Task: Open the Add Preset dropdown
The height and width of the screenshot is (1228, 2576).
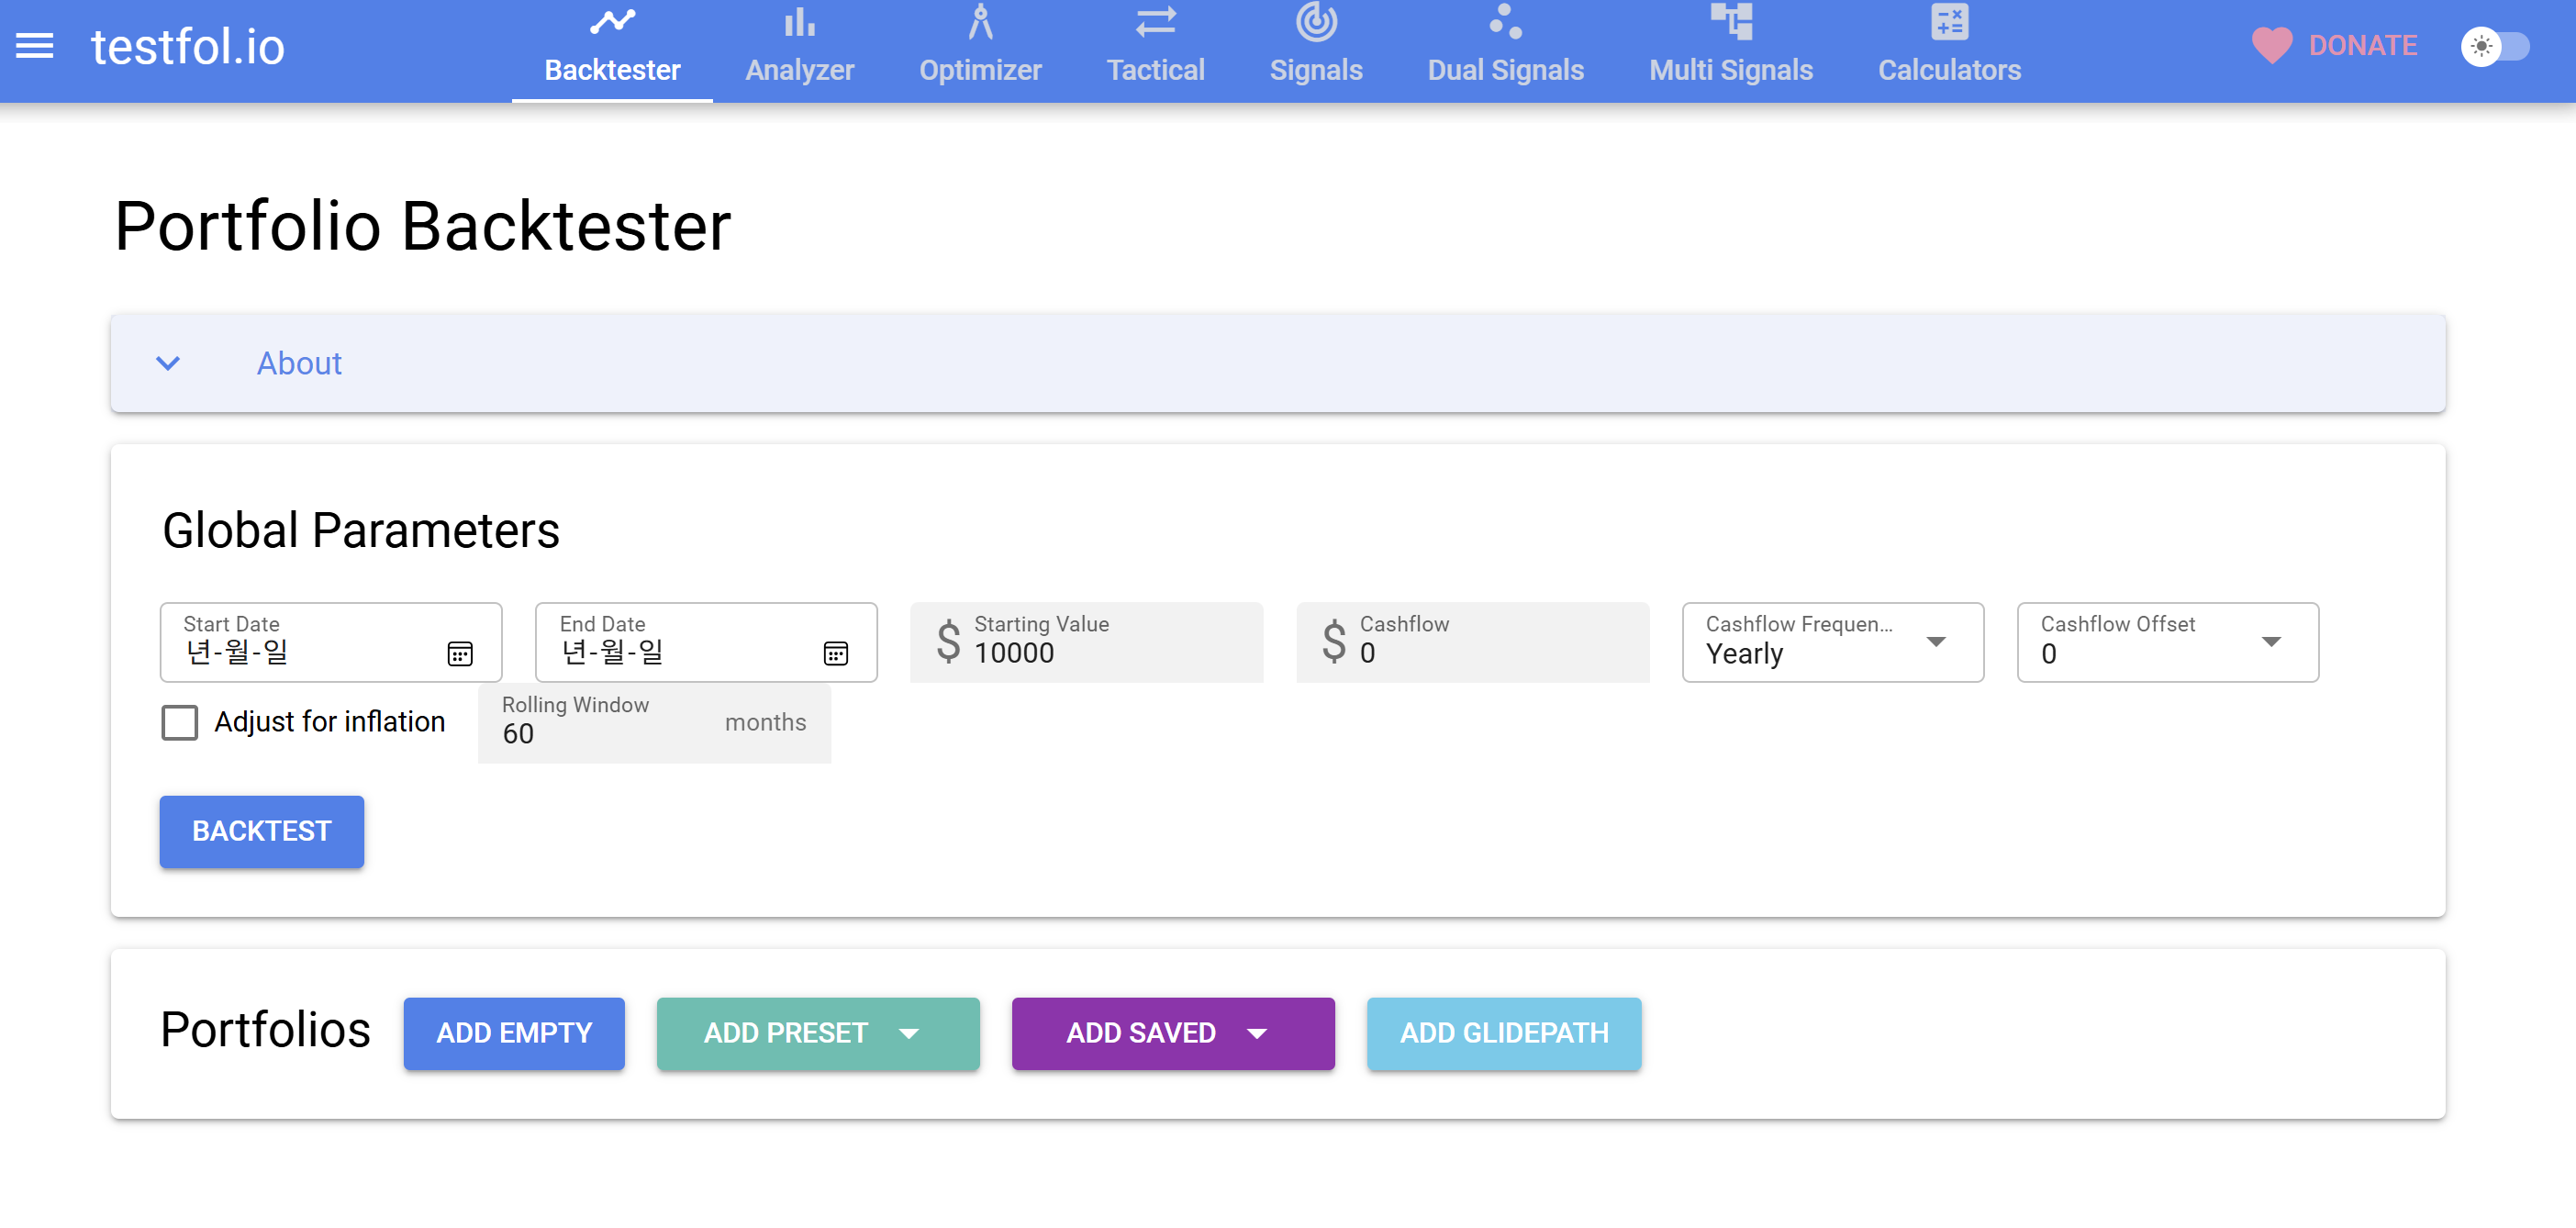Action: [817, 1033]
